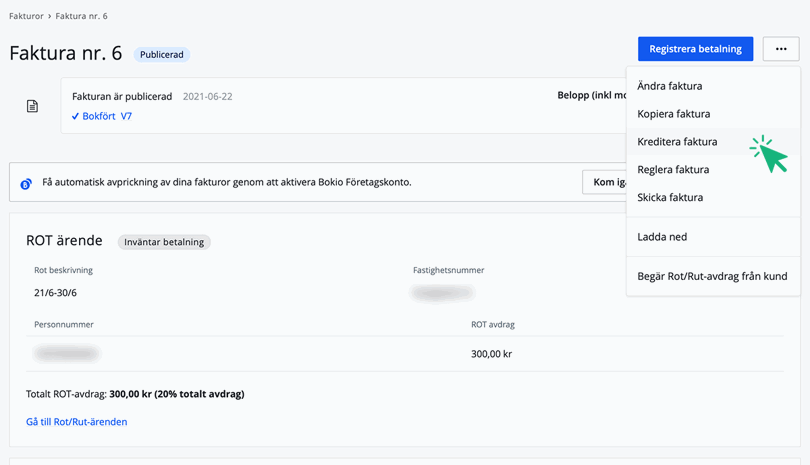The image size is (810, 465).
Task: Click the breadcrumb chevron separator
Action: pyautogui.click(x=50, y=17)
